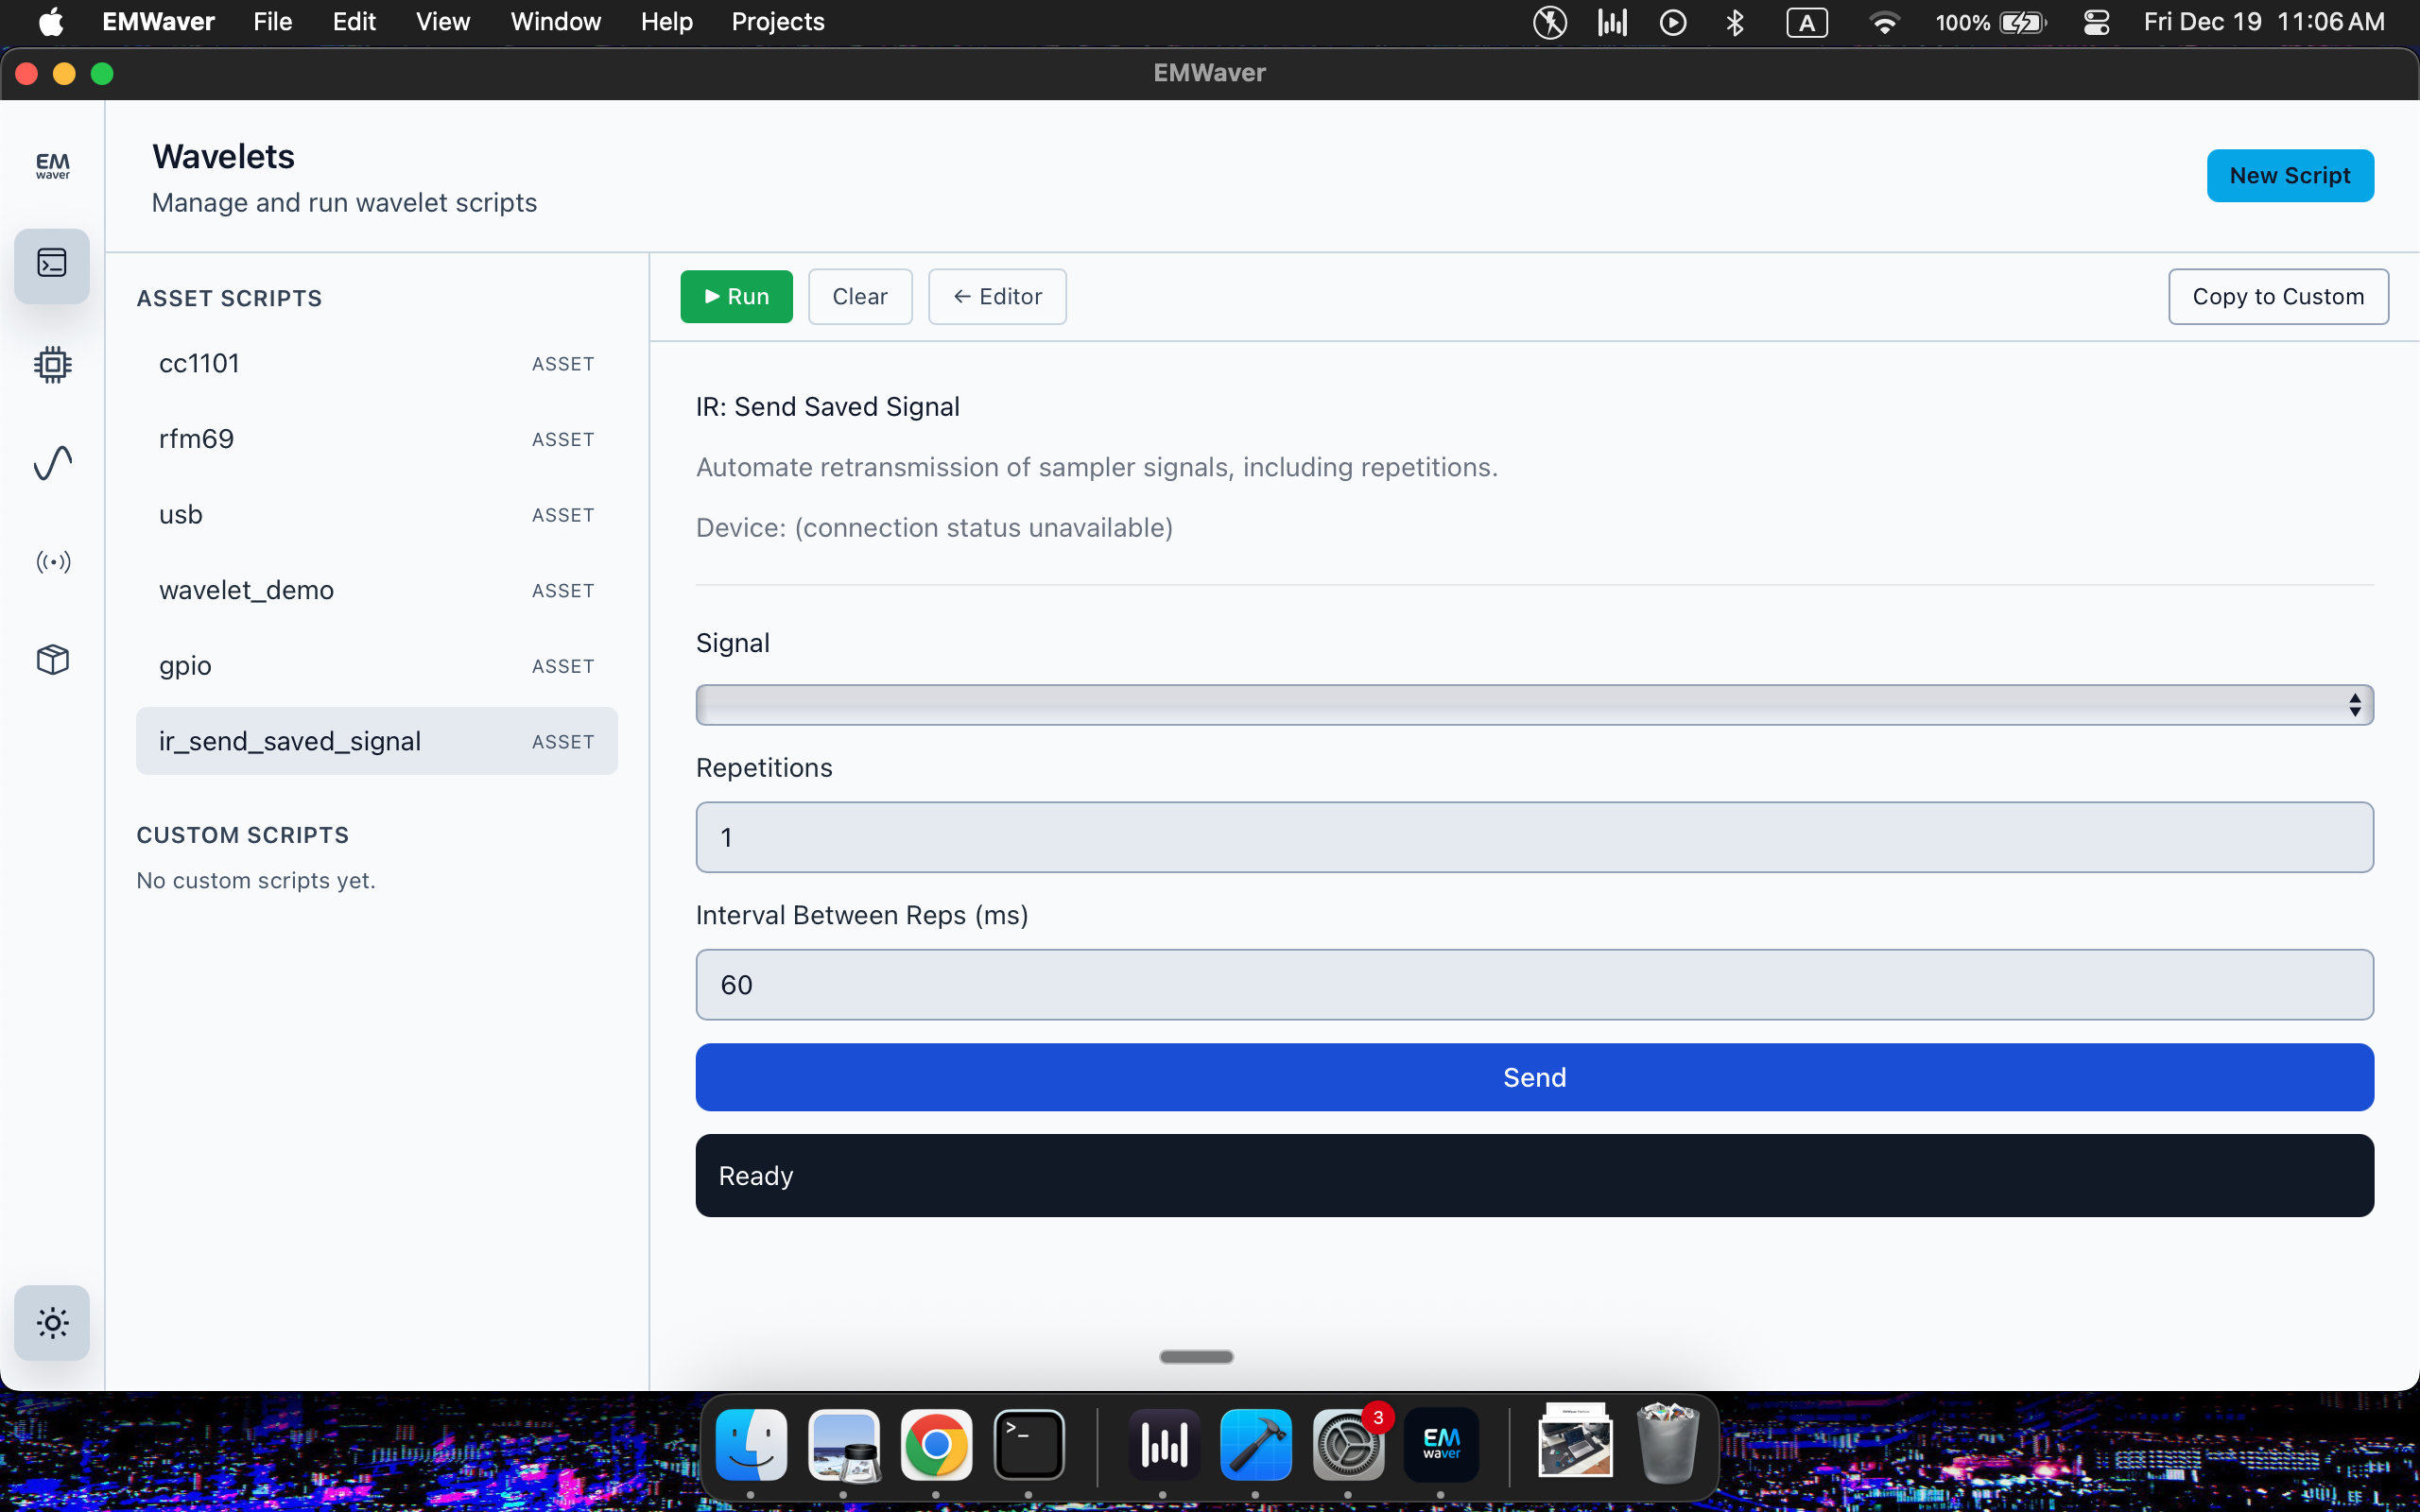Image resolution: width=2420 pixels, height=1512 pixels.
Task: Open the radio broadcast sidebar icon
Action: [x=52, y=562]
